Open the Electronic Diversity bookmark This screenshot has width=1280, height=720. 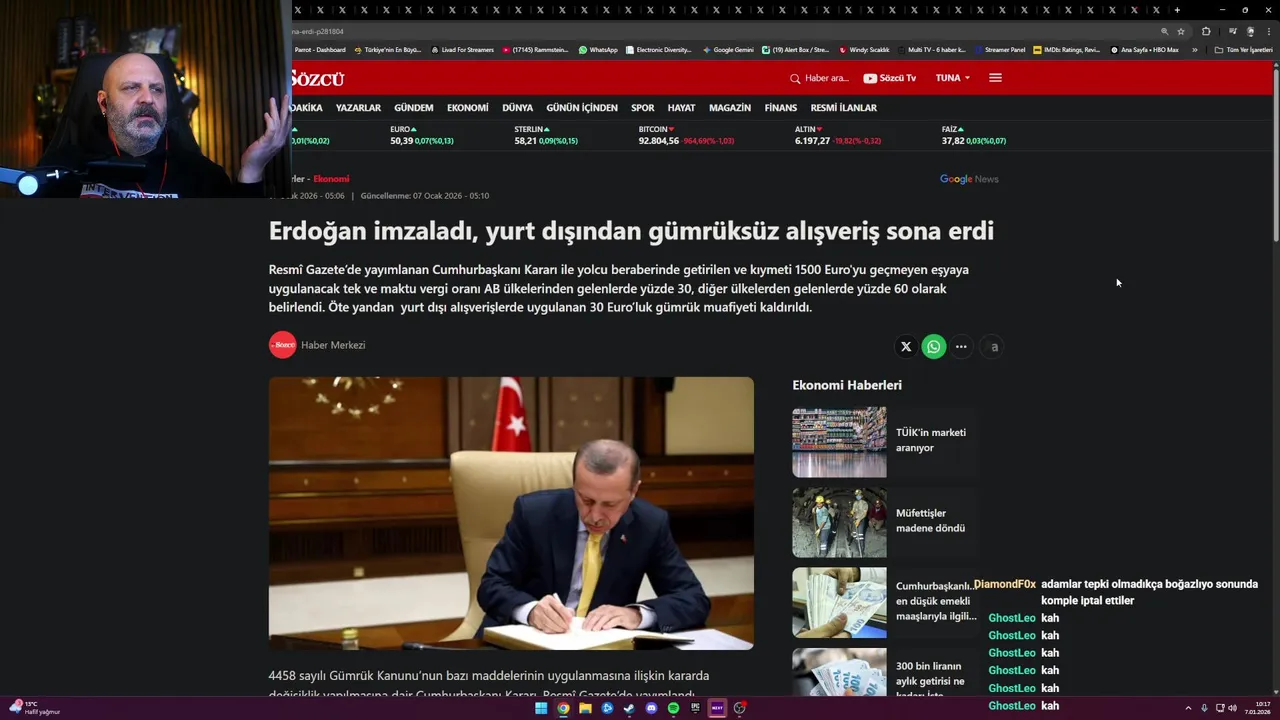point(658,49)
